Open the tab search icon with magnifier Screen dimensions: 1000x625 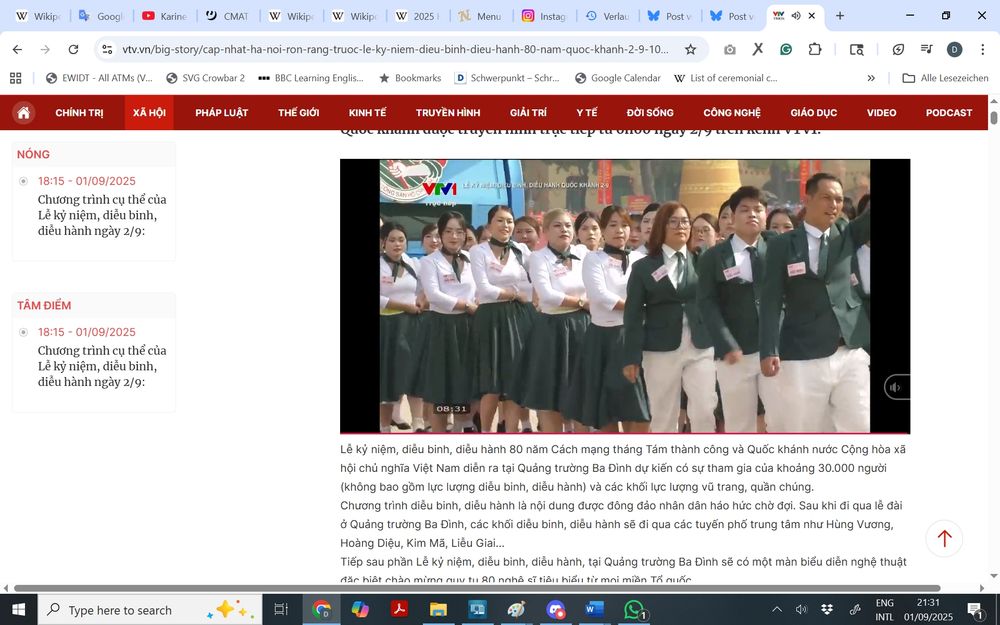[857, 49]
